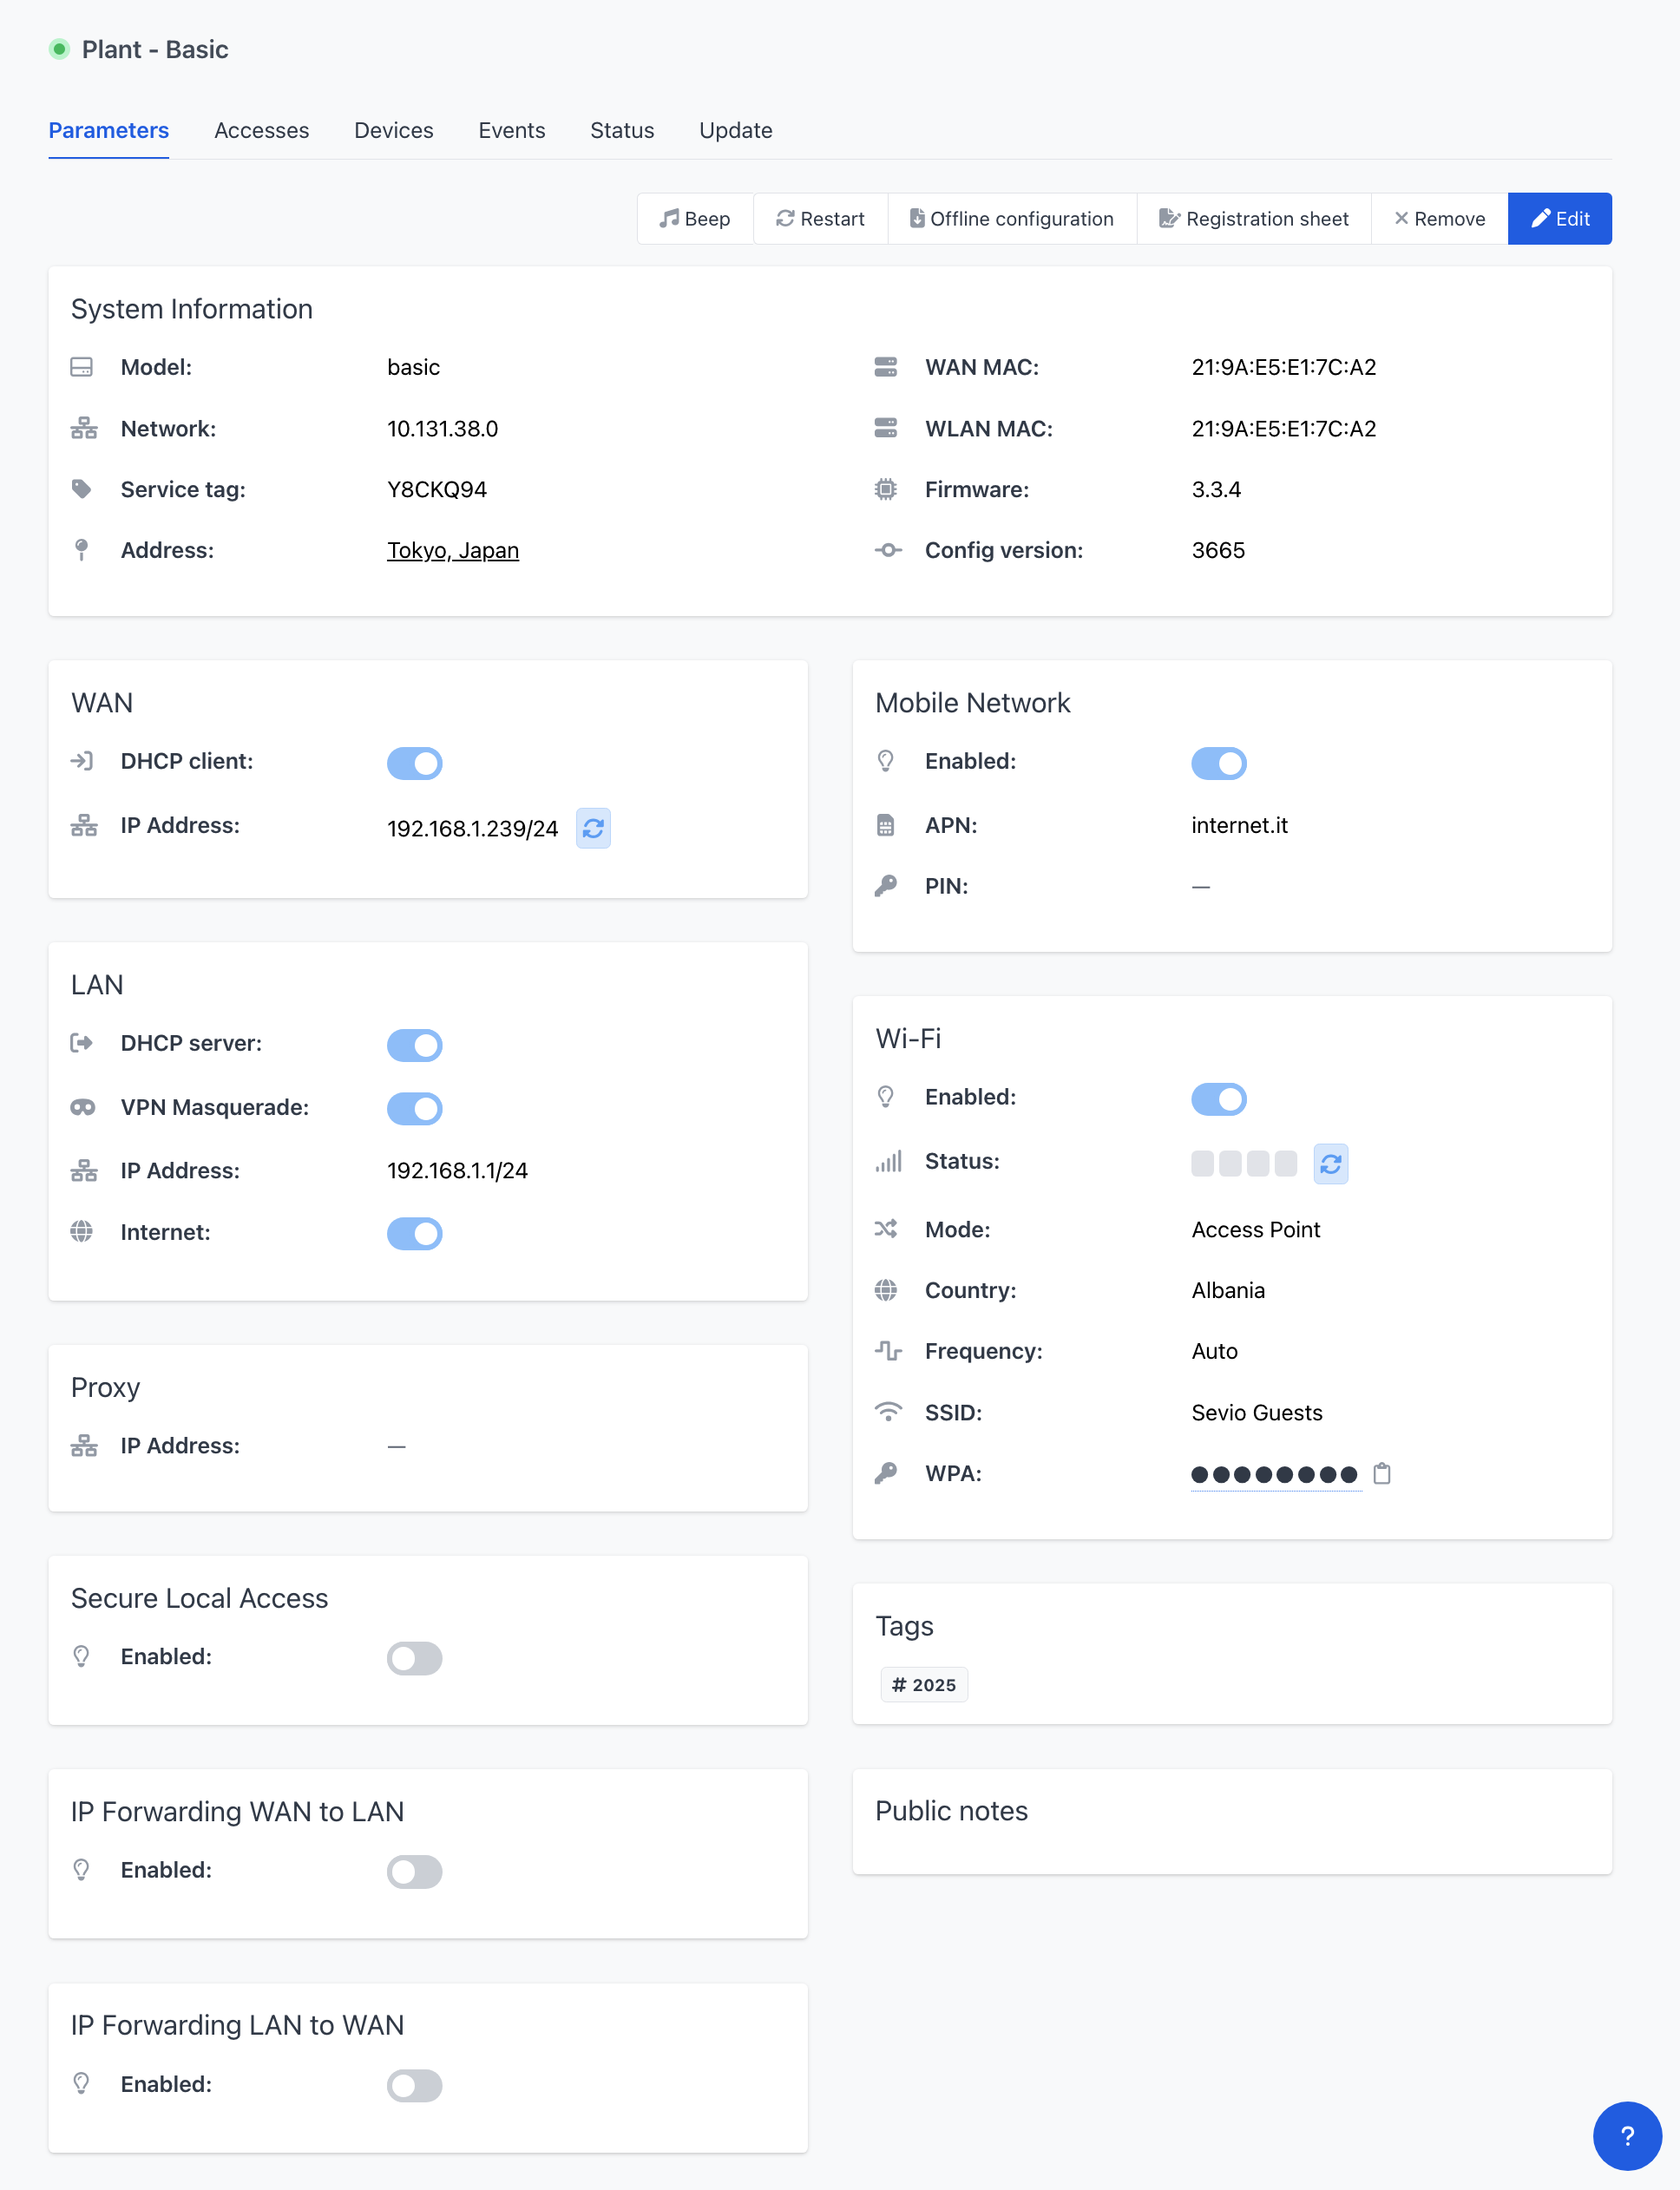The height and width of the screenshot is (2190, 1680).
Task: Click the Beep button
Action: coord(695,218)
